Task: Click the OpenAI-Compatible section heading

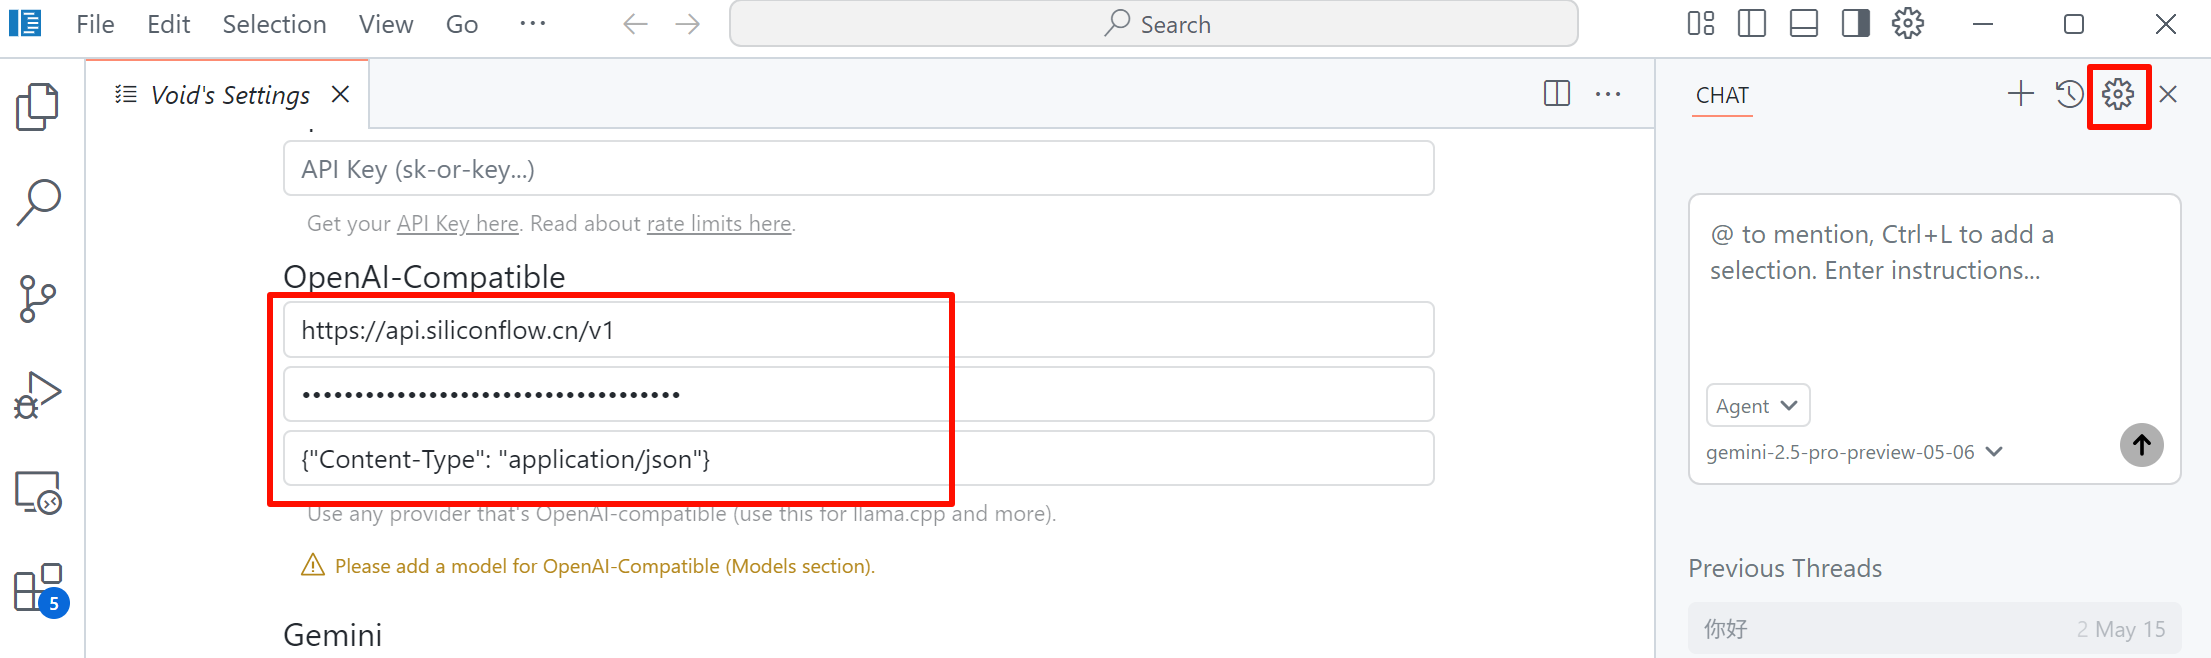Action: pos(424,276)
